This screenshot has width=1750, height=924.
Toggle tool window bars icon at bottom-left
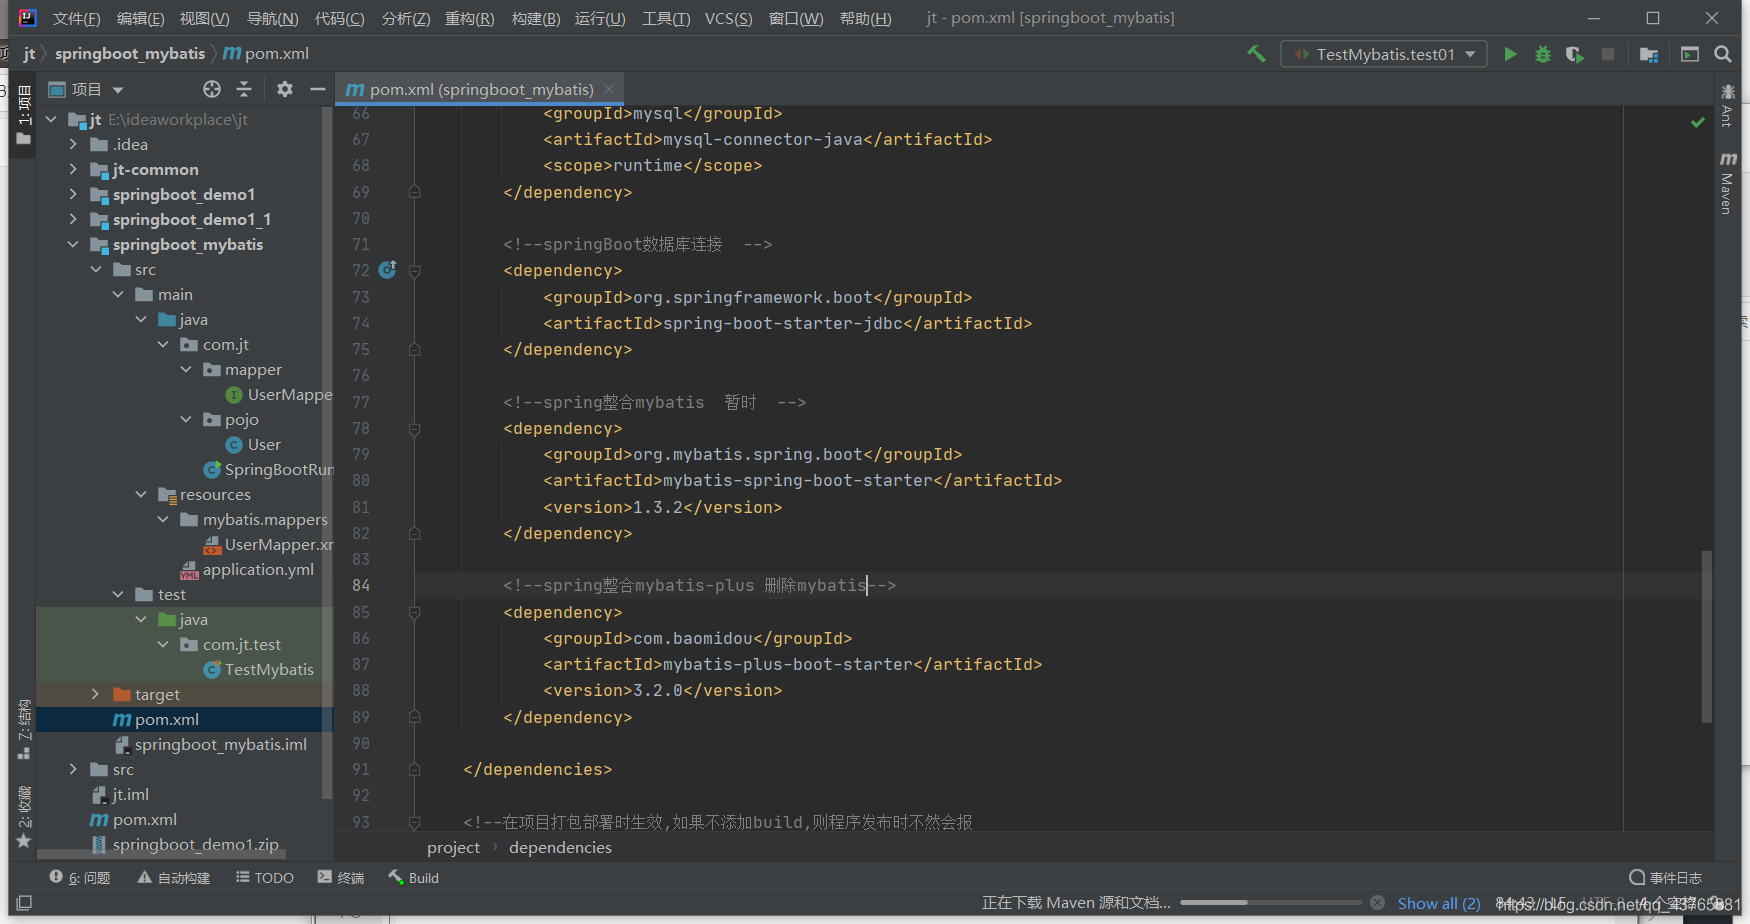(24, 902)
